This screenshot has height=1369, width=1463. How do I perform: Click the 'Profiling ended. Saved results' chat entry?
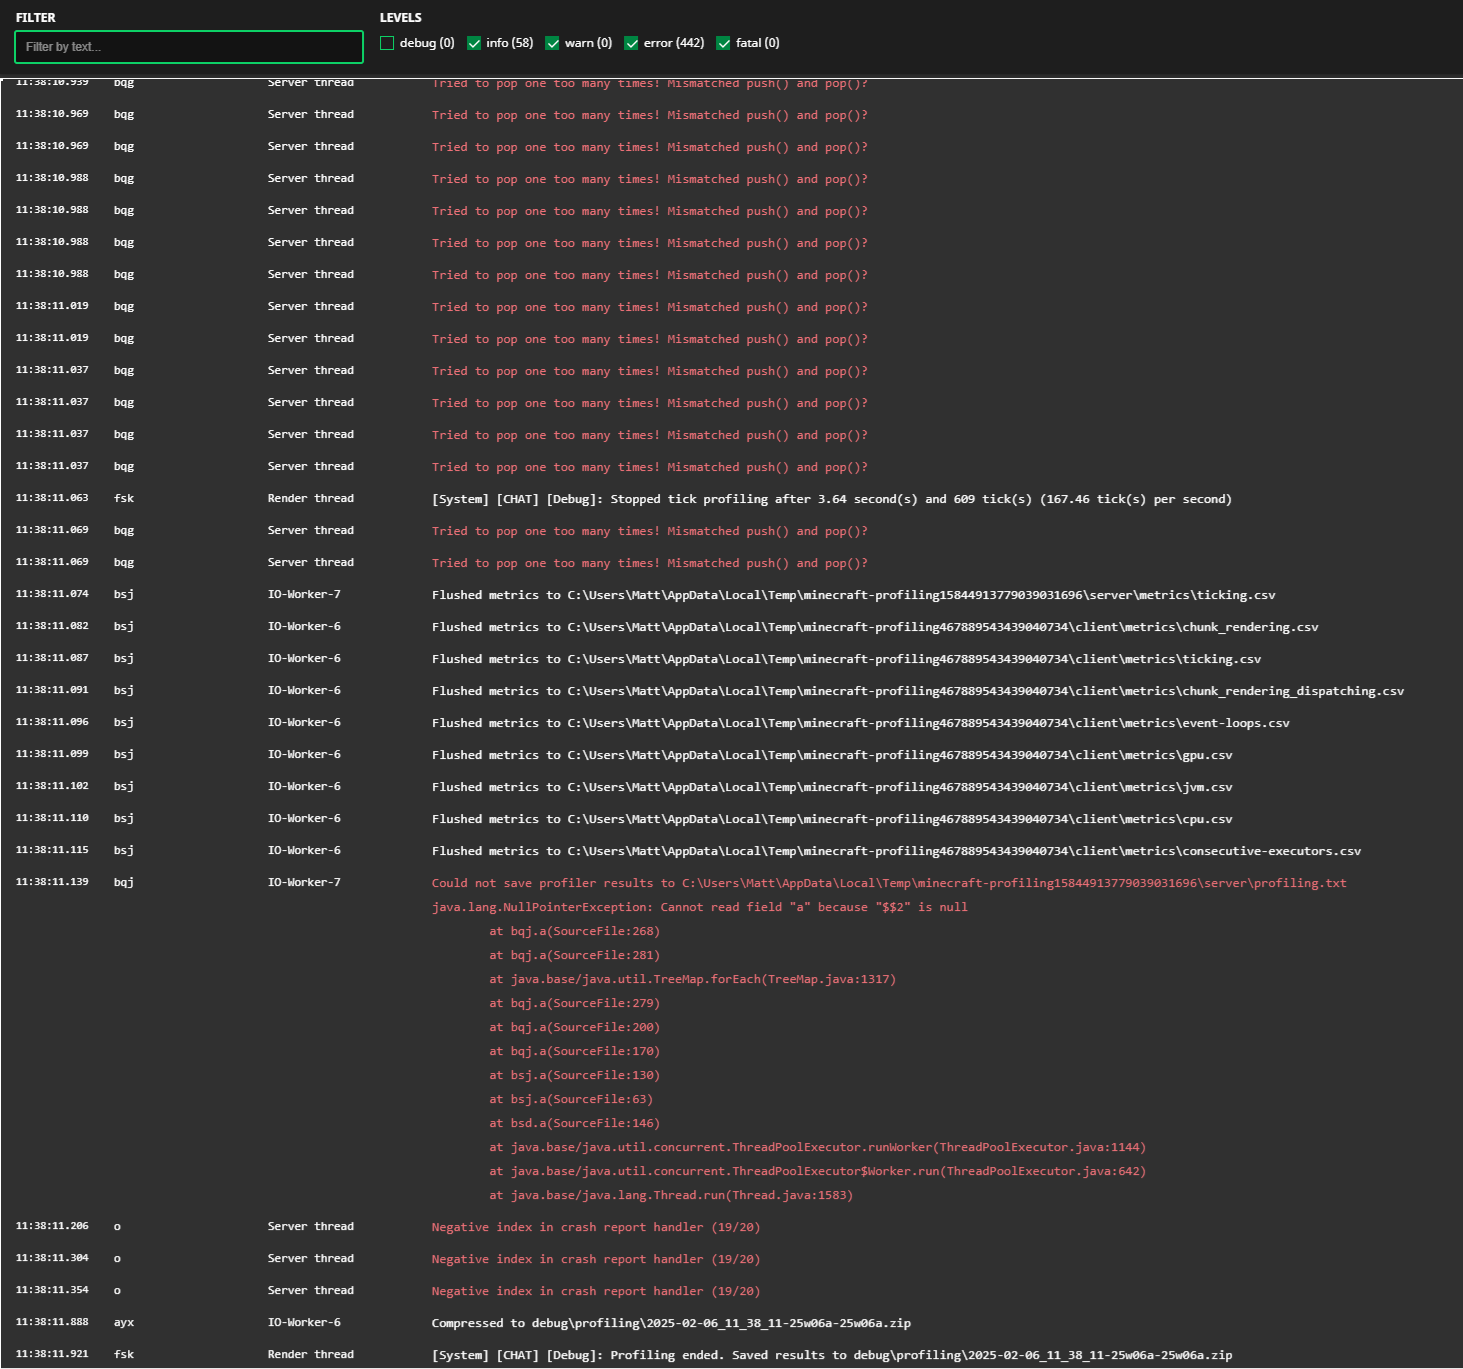click(831, 1355)
